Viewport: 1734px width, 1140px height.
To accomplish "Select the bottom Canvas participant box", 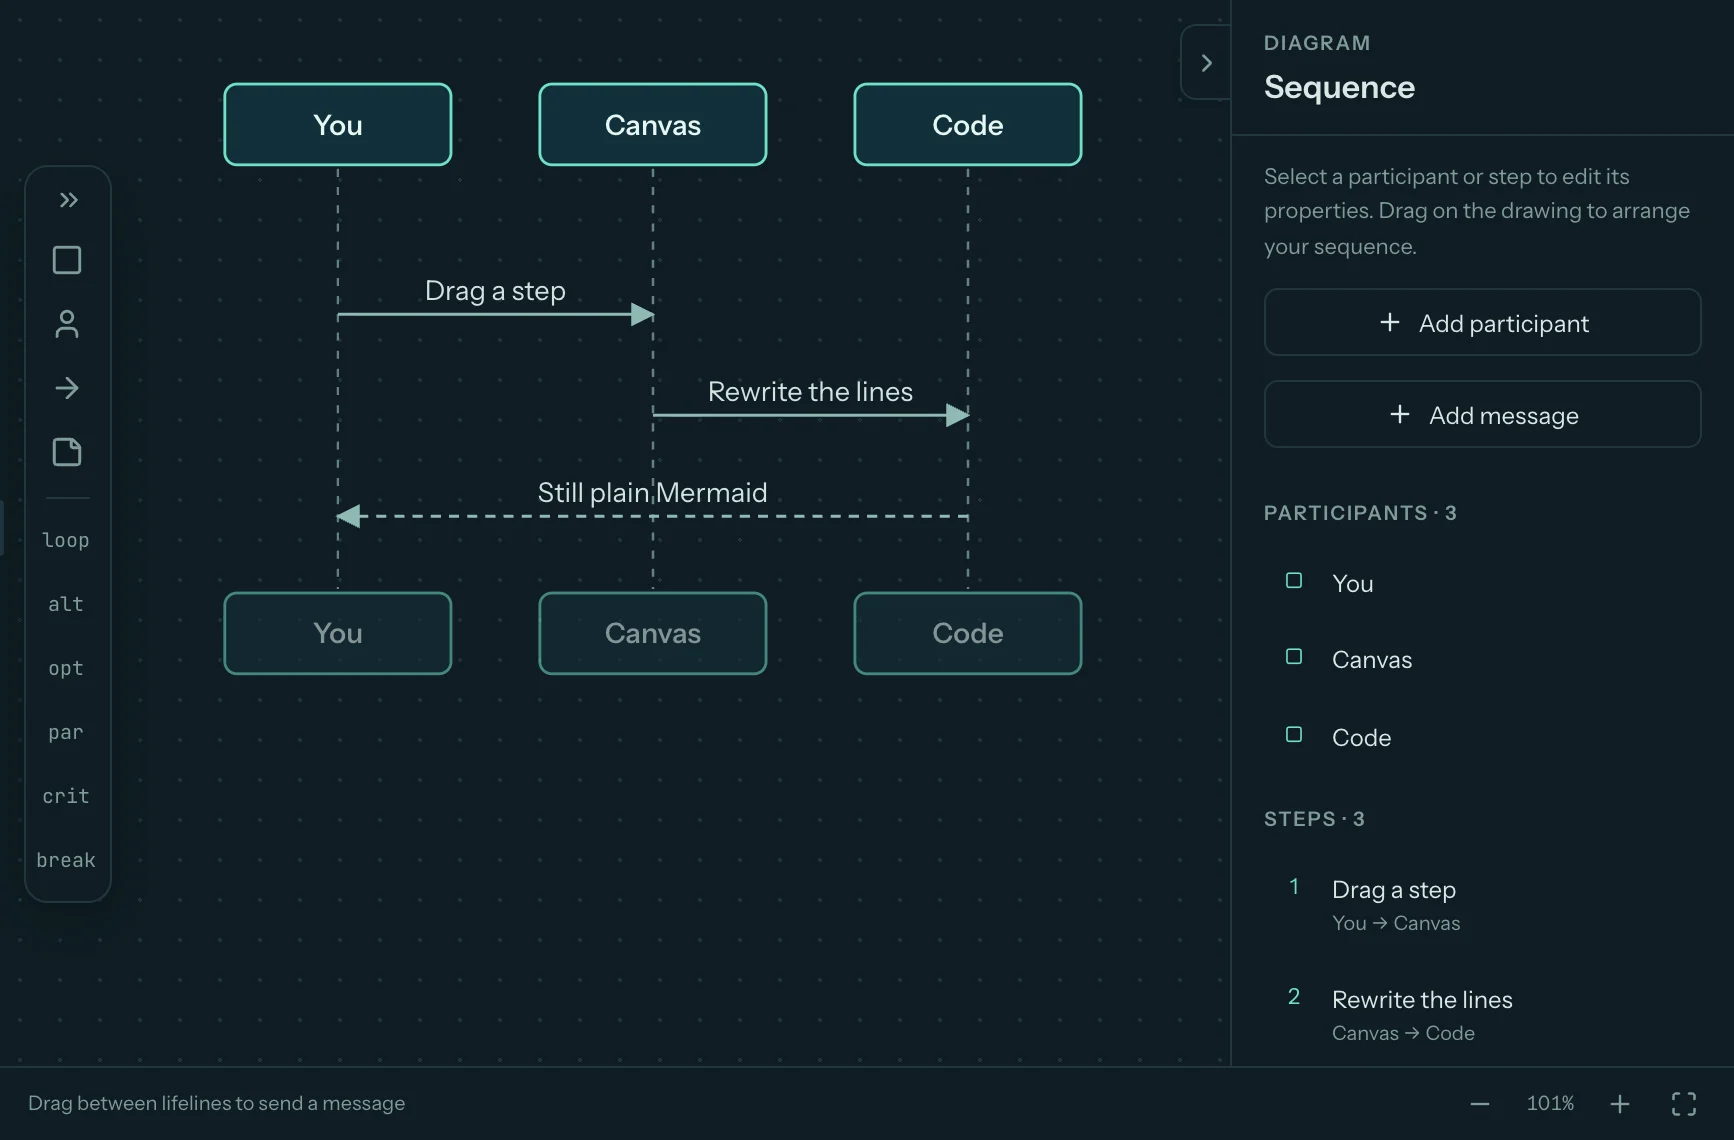I will (x=653, y=633).
